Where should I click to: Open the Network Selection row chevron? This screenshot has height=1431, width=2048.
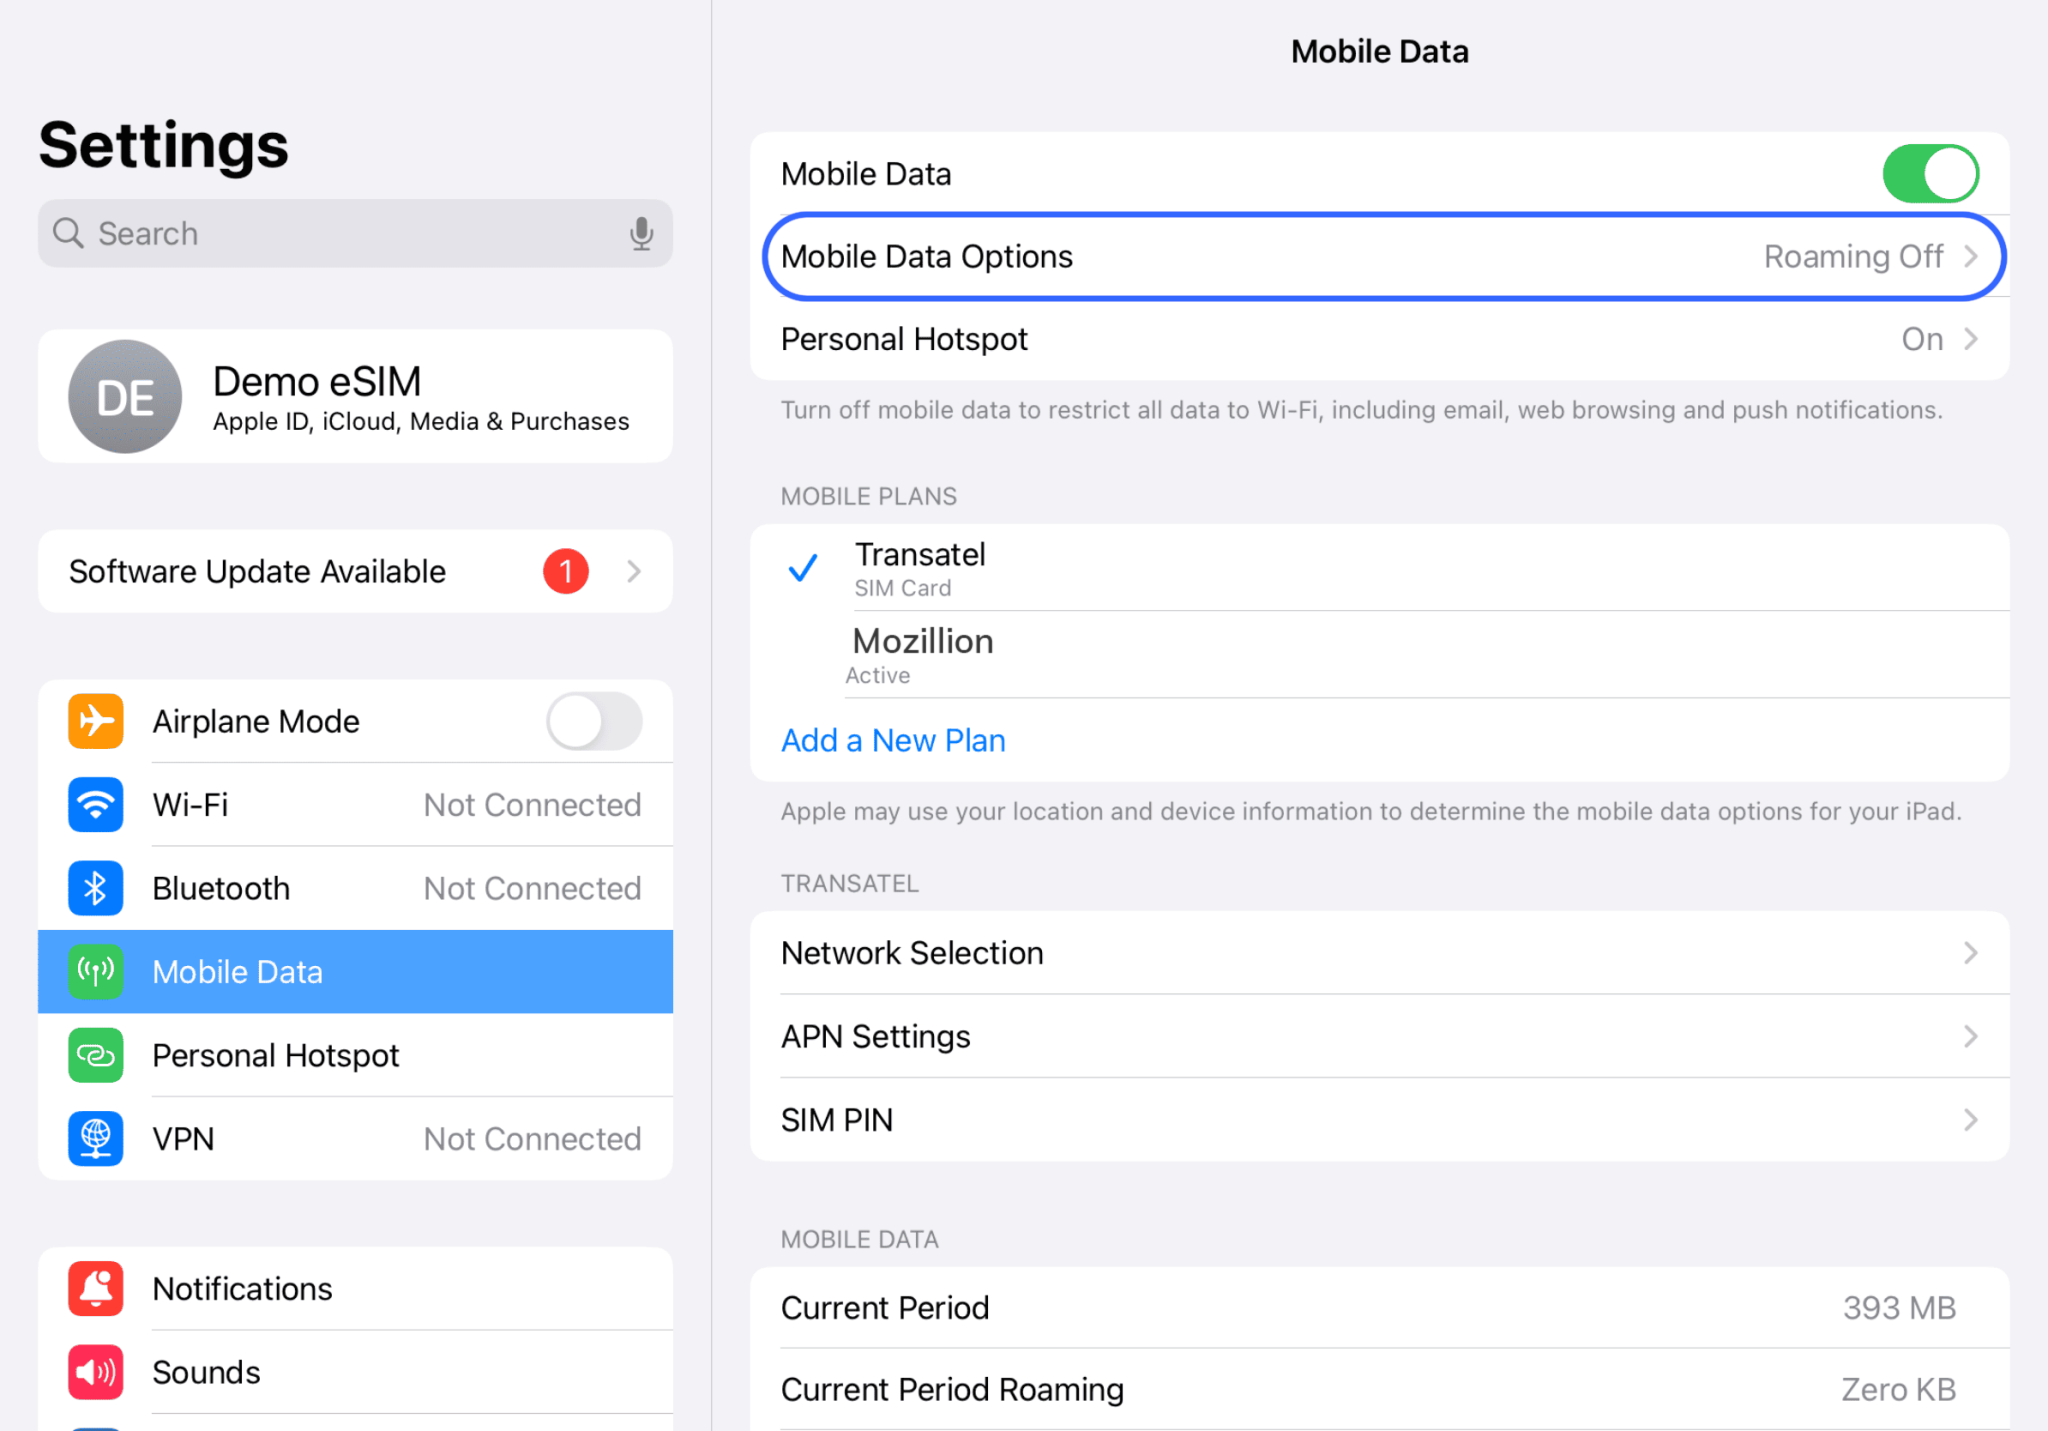[x=1970, y=953]
